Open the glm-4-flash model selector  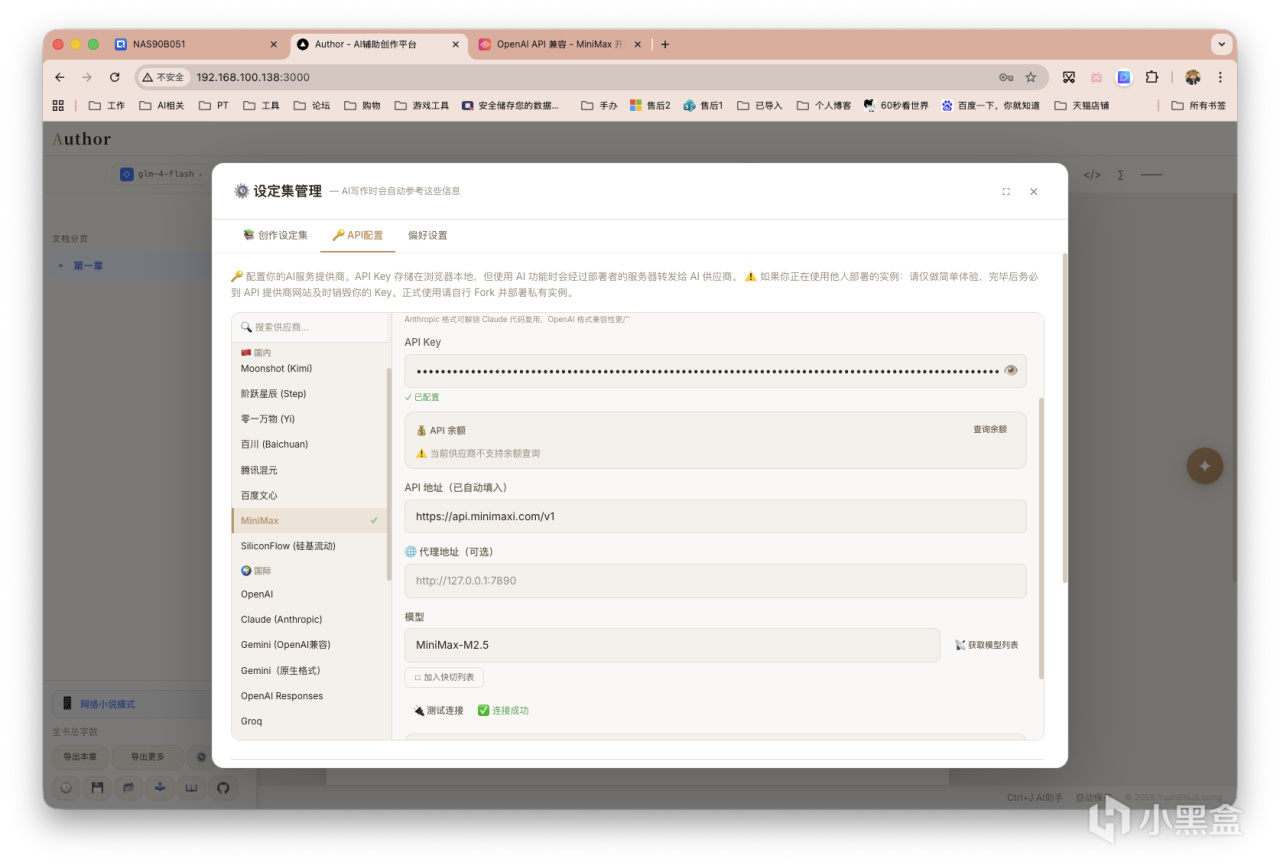tap(160, 174)
